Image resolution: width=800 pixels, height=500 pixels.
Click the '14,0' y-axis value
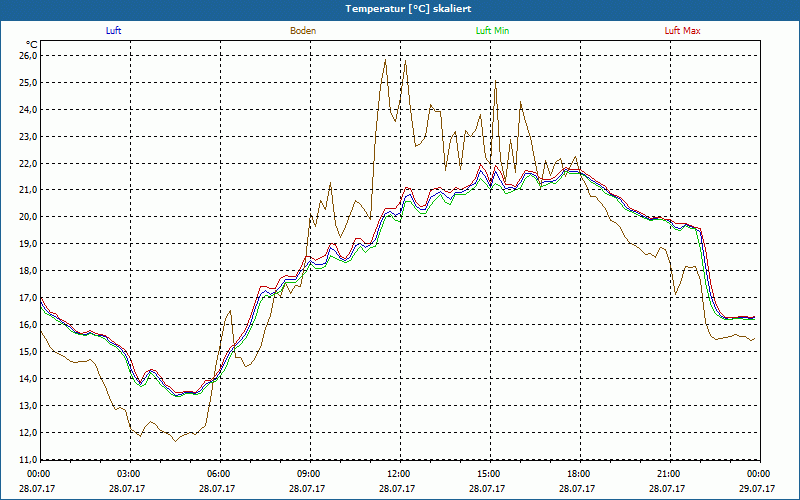tap(29, 379)
